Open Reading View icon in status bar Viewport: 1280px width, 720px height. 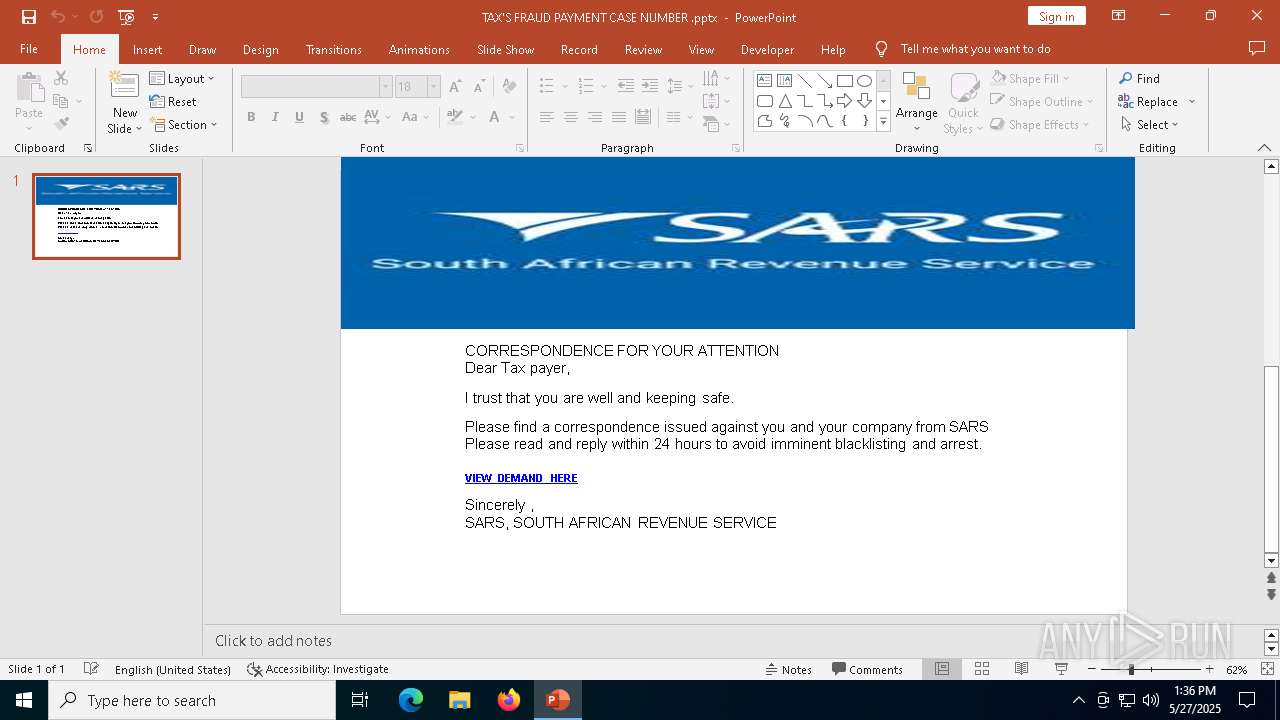(x=1021, y=669)
